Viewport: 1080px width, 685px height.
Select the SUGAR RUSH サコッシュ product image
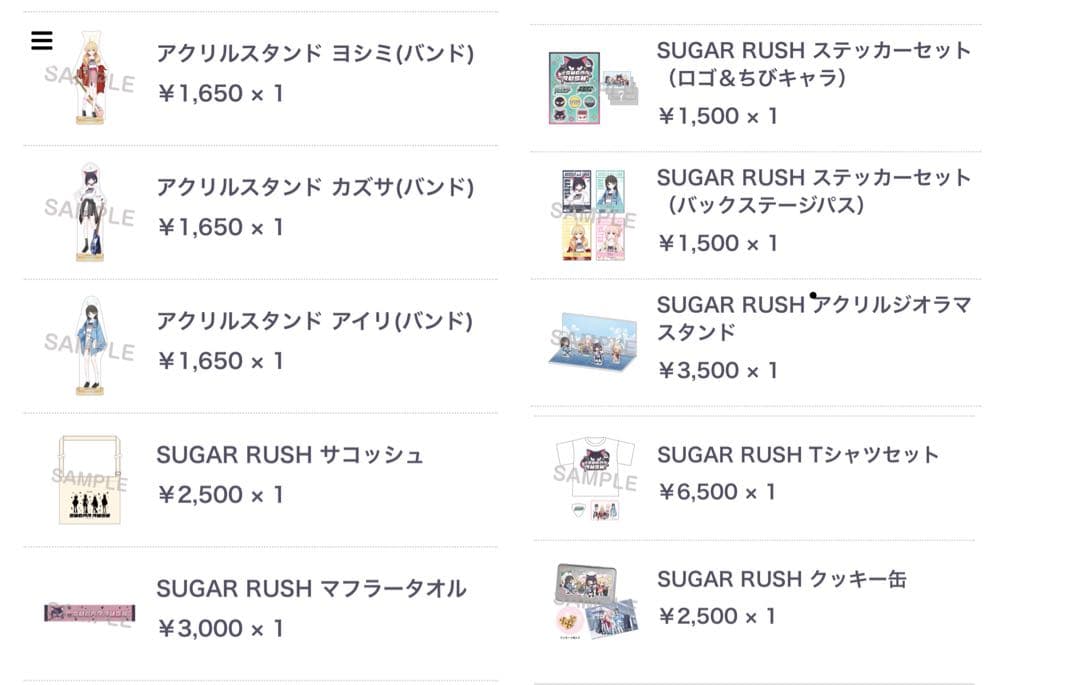point(90,480)
